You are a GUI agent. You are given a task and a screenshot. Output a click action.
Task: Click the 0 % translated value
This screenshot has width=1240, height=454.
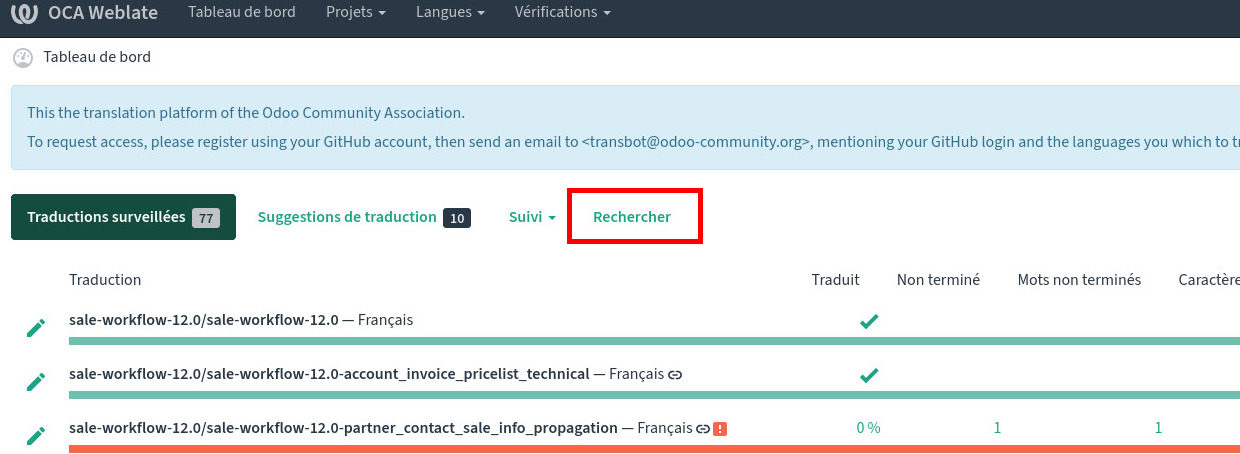[x=868, y=428]
